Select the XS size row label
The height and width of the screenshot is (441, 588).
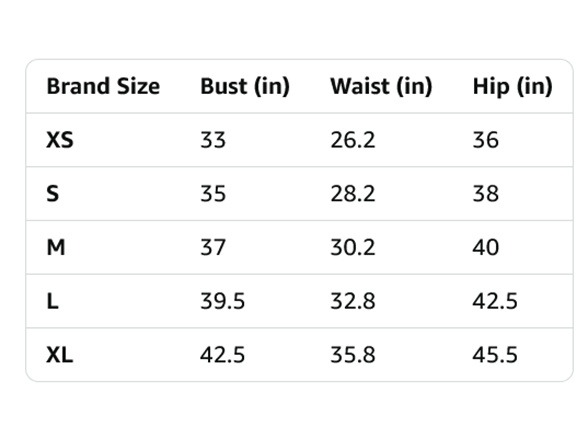60,140
